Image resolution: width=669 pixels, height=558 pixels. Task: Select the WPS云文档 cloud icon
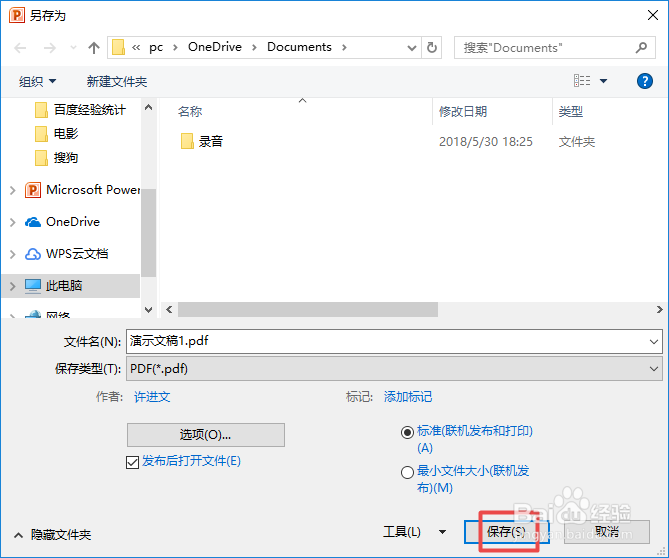33,254
